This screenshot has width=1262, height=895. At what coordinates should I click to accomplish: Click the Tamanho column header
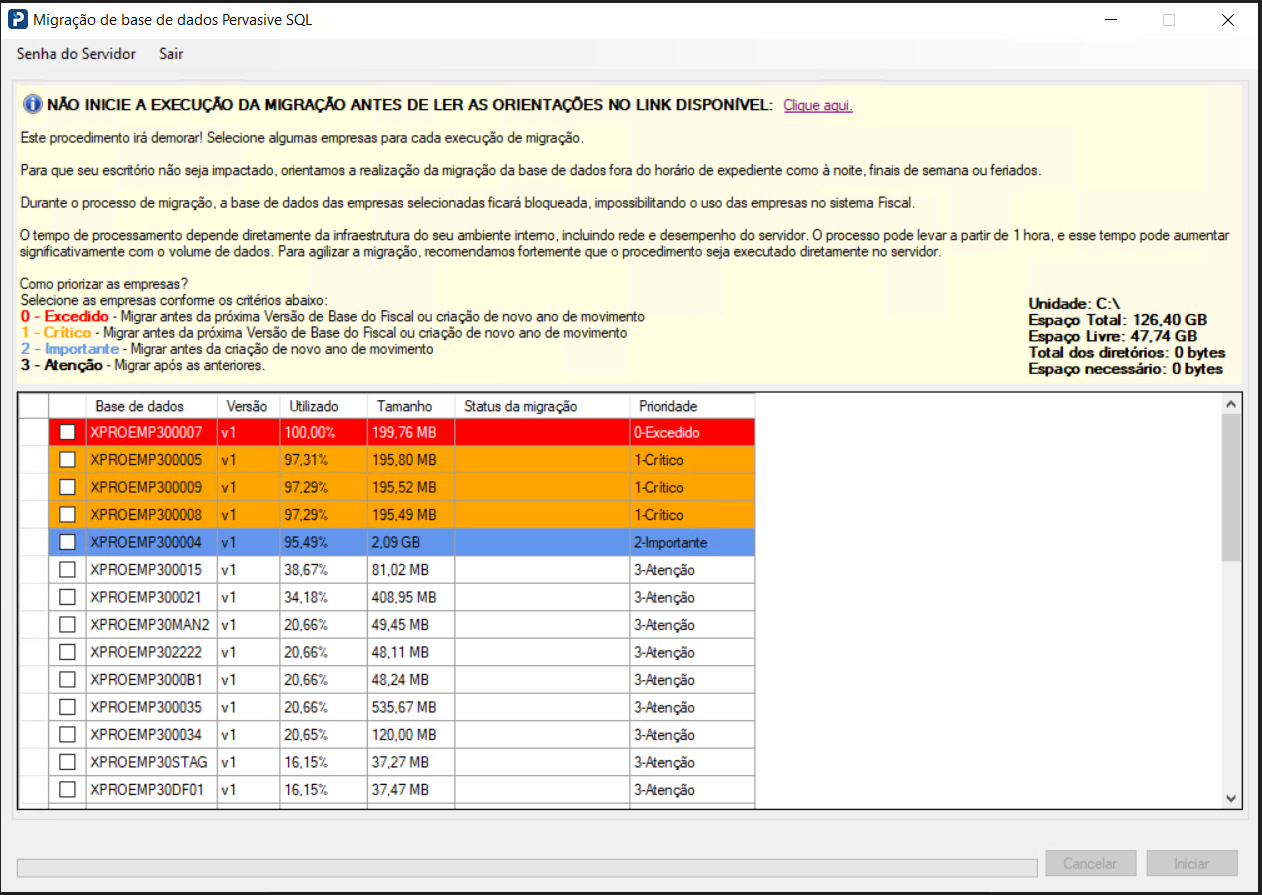(410, 406)
